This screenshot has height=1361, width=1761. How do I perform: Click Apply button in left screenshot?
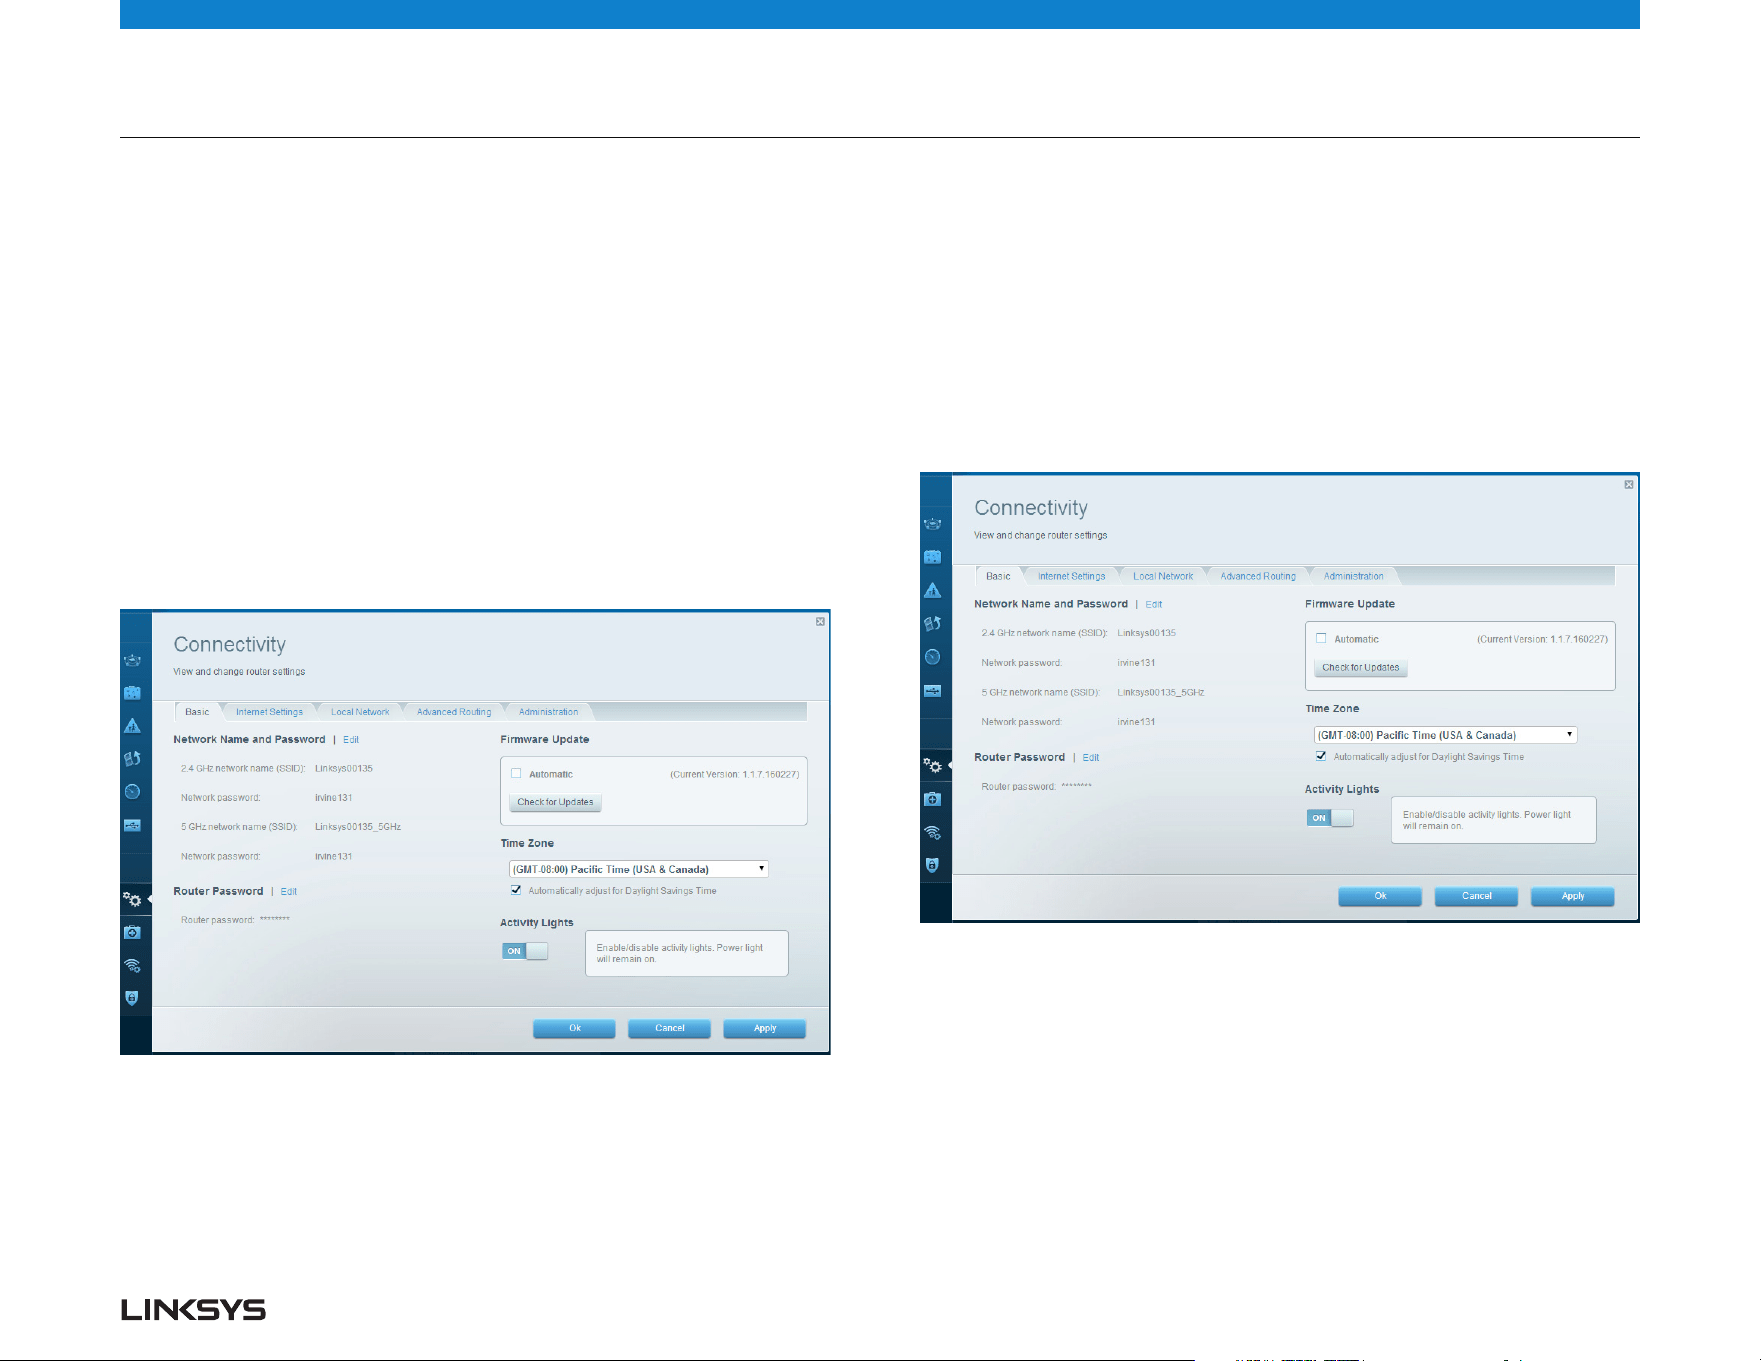(765, 1028)
